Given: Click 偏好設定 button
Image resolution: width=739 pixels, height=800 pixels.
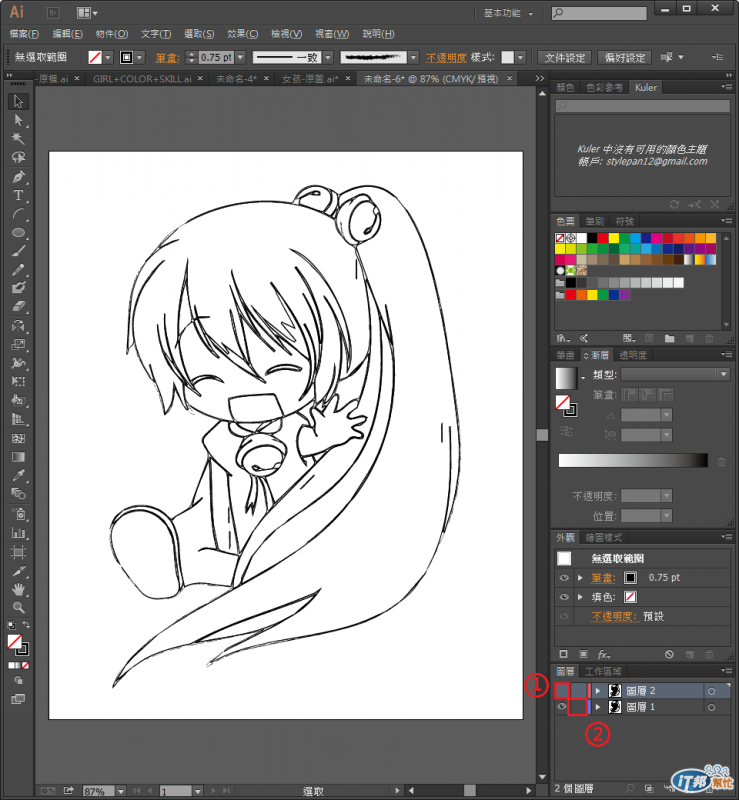Looking at the screenshot, I should tap(625, 58).
